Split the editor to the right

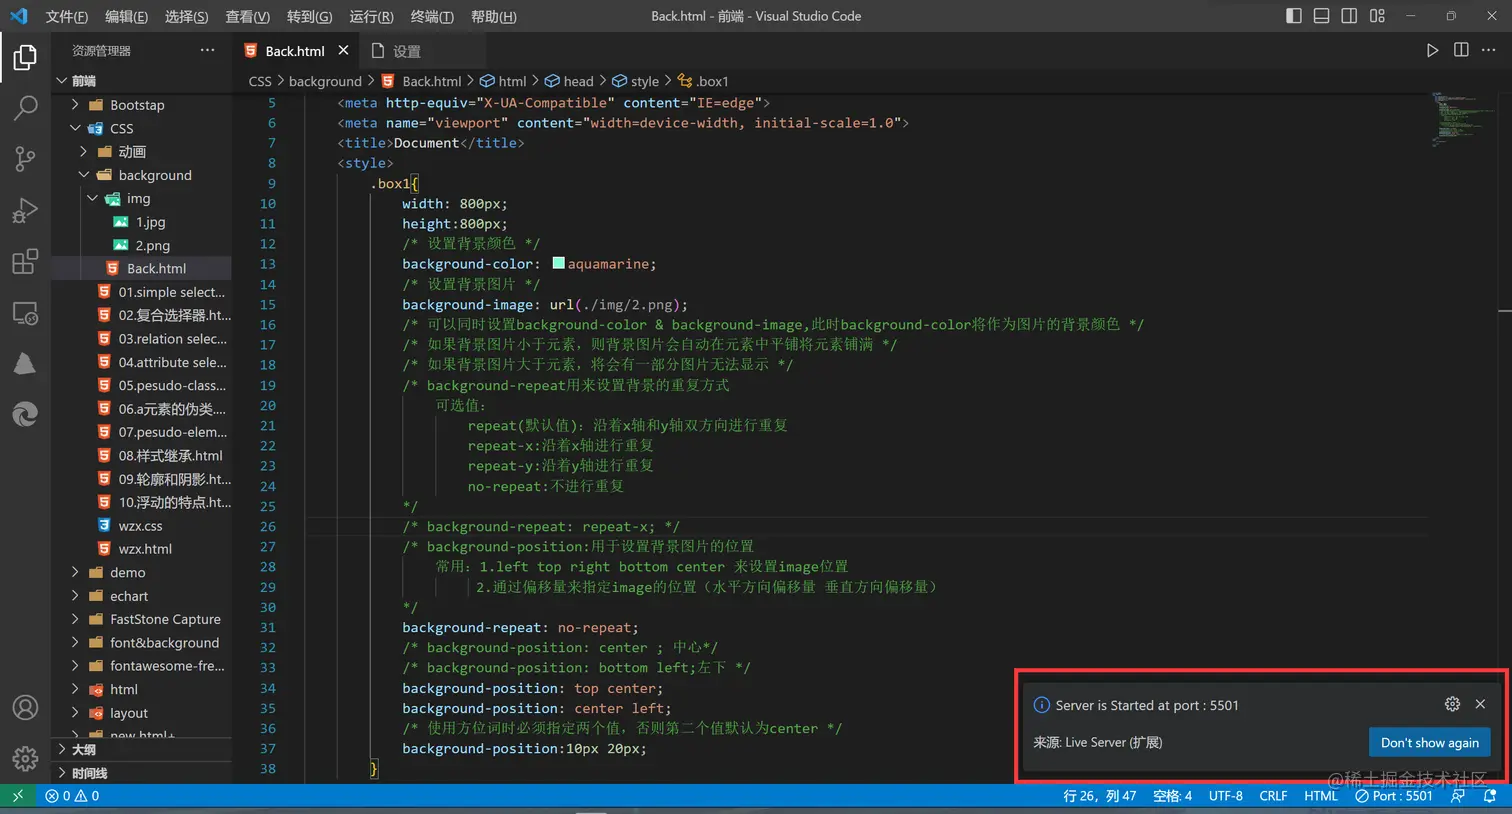click(1461, 50)
